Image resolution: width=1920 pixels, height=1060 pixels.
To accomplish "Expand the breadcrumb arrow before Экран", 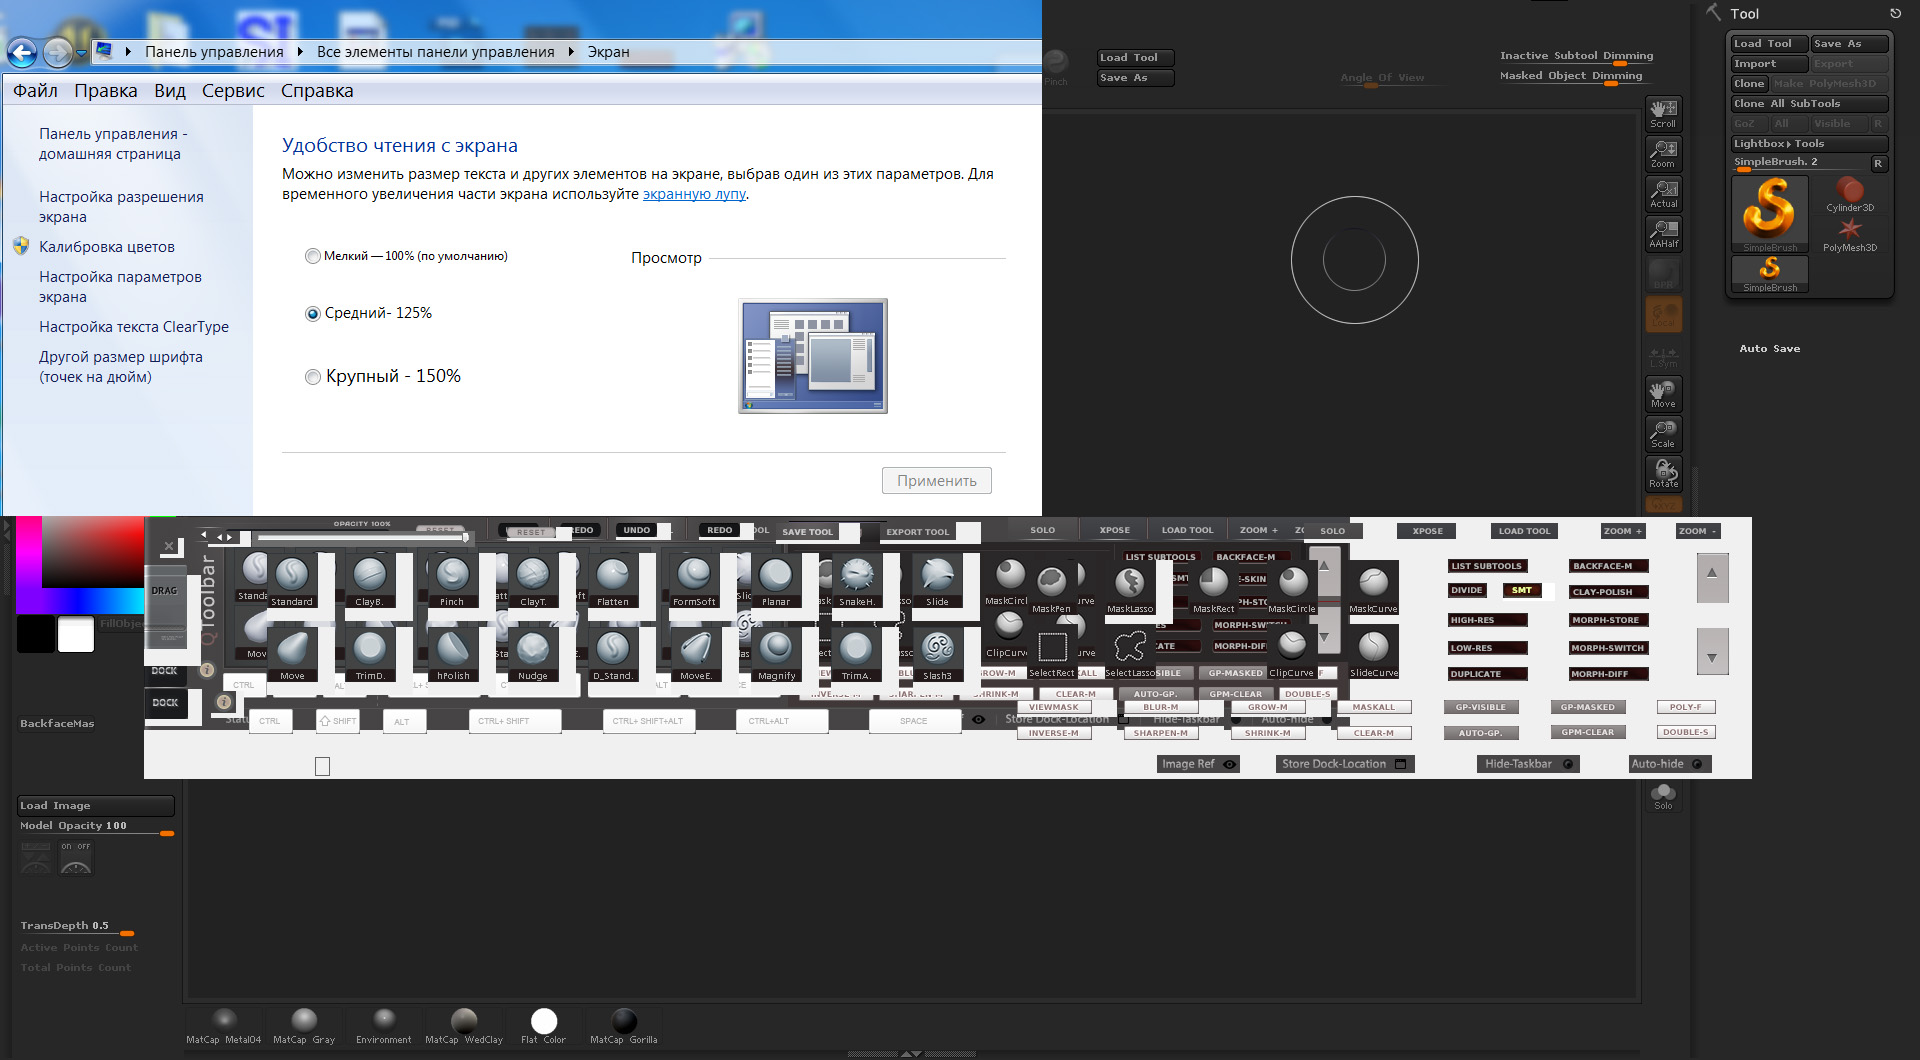I will 571,52.
